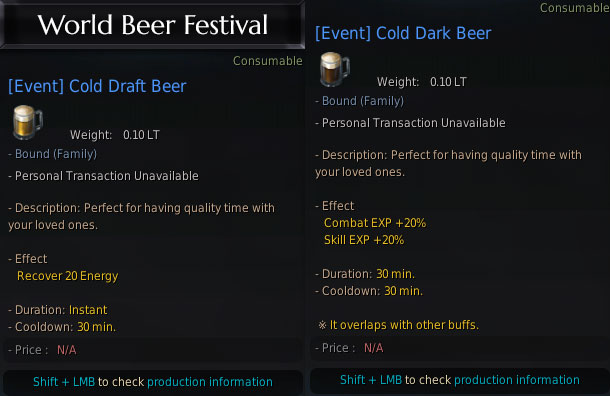The width and height of the screenshot is (610, 396).
Task: Click the Cold Dark Beer mug icon
Action: coord(334,69)
